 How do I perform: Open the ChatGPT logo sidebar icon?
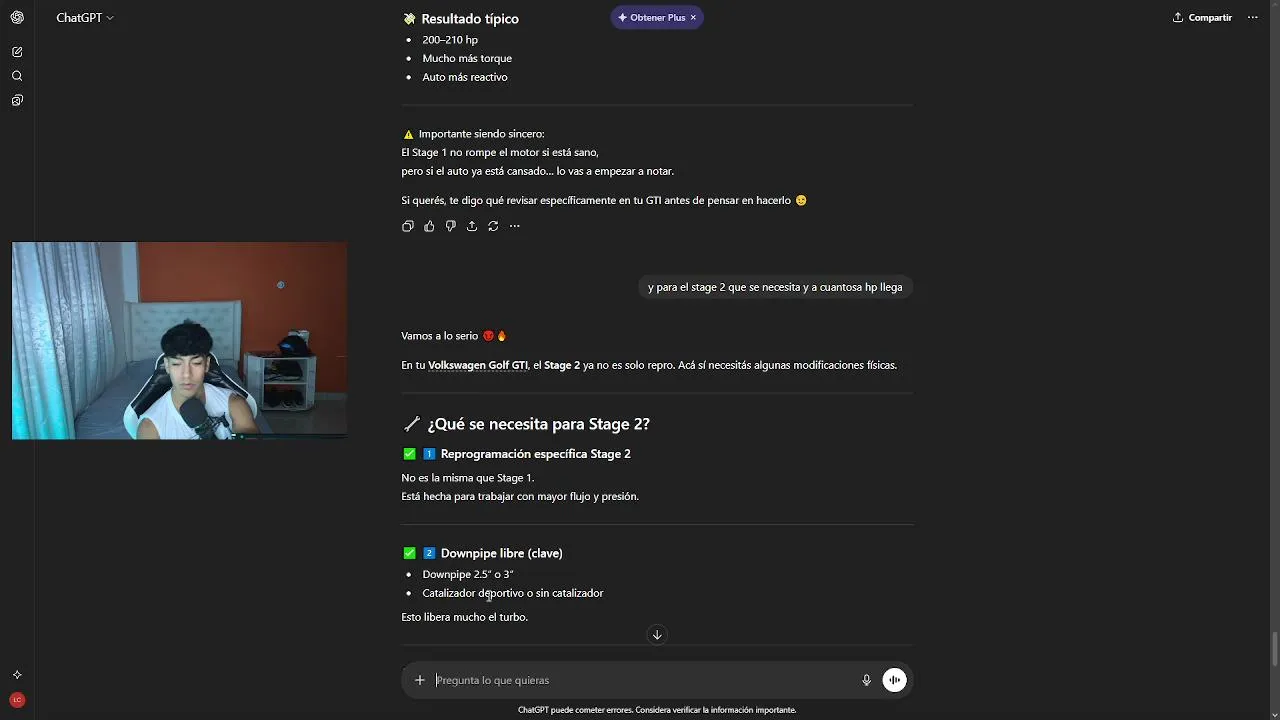(17, 17)
